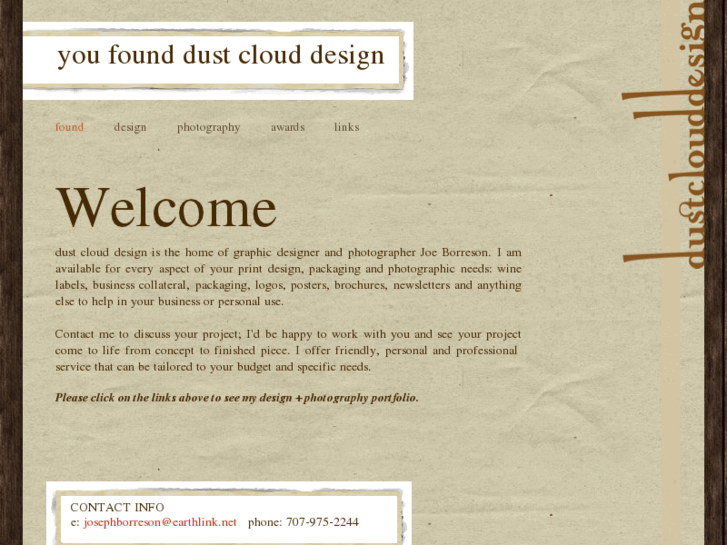Click the phone number 707-975-2244
This screenshot has width=727, height=545.
click(322, 522)
